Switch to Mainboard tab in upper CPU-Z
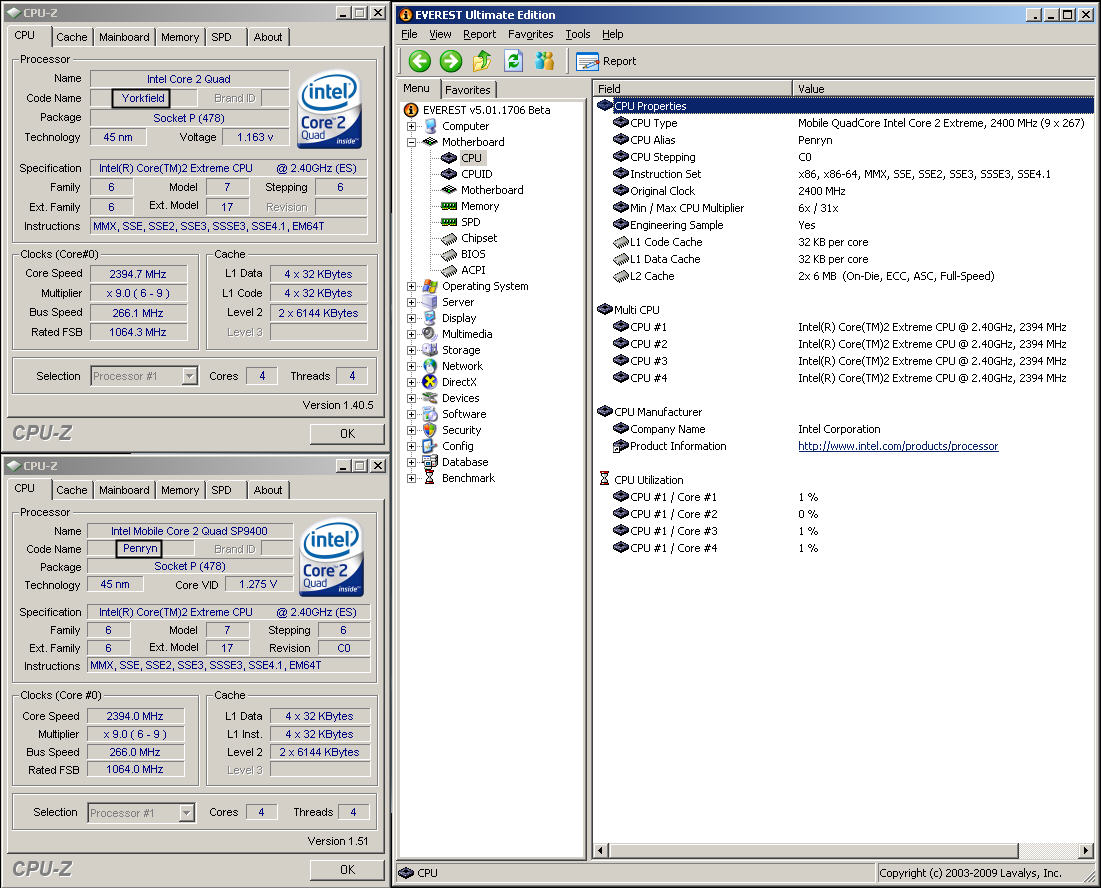The height and width of the screenshot is (888, 1101). tap(124, 37)
